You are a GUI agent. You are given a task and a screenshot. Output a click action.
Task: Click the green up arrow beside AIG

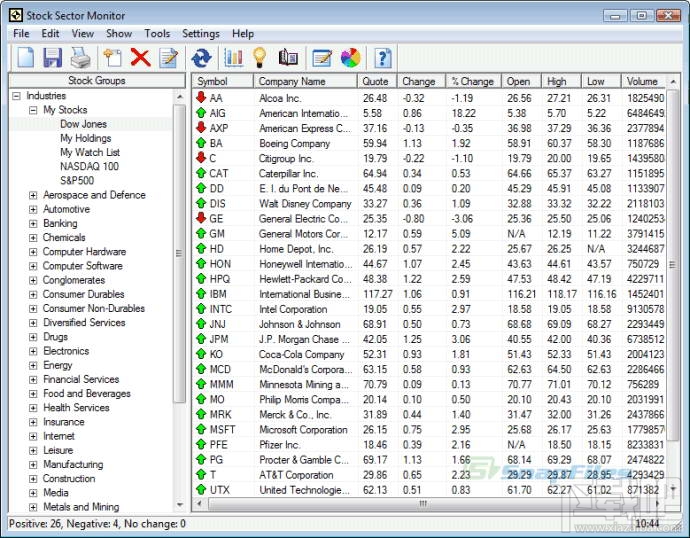pyautogui.click(x=201, y=113)
